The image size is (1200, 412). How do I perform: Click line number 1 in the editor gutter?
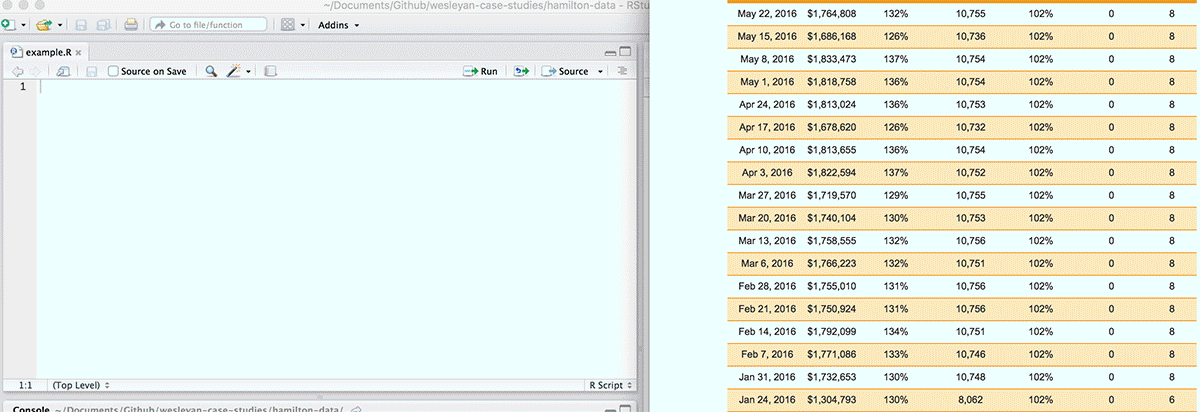[x=23, y=87]
